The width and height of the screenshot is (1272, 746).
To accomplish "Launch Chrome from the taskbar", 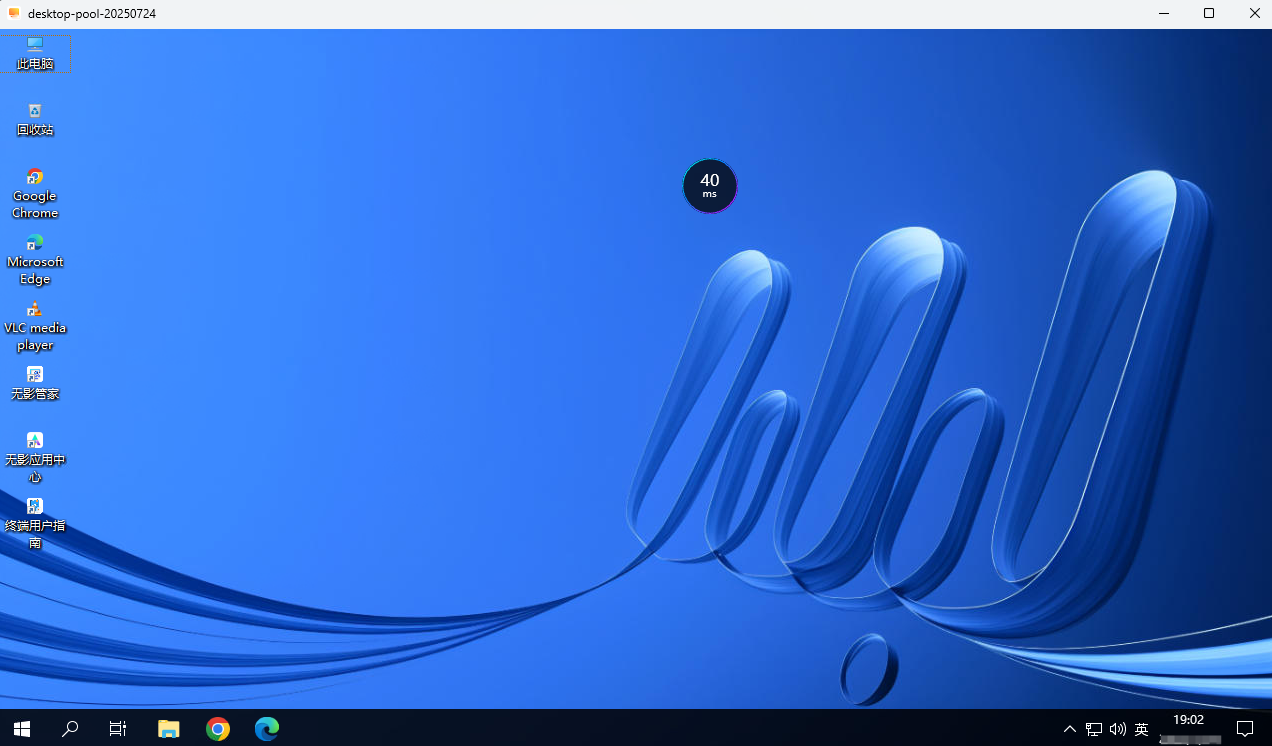I will (x=217, y=729).
